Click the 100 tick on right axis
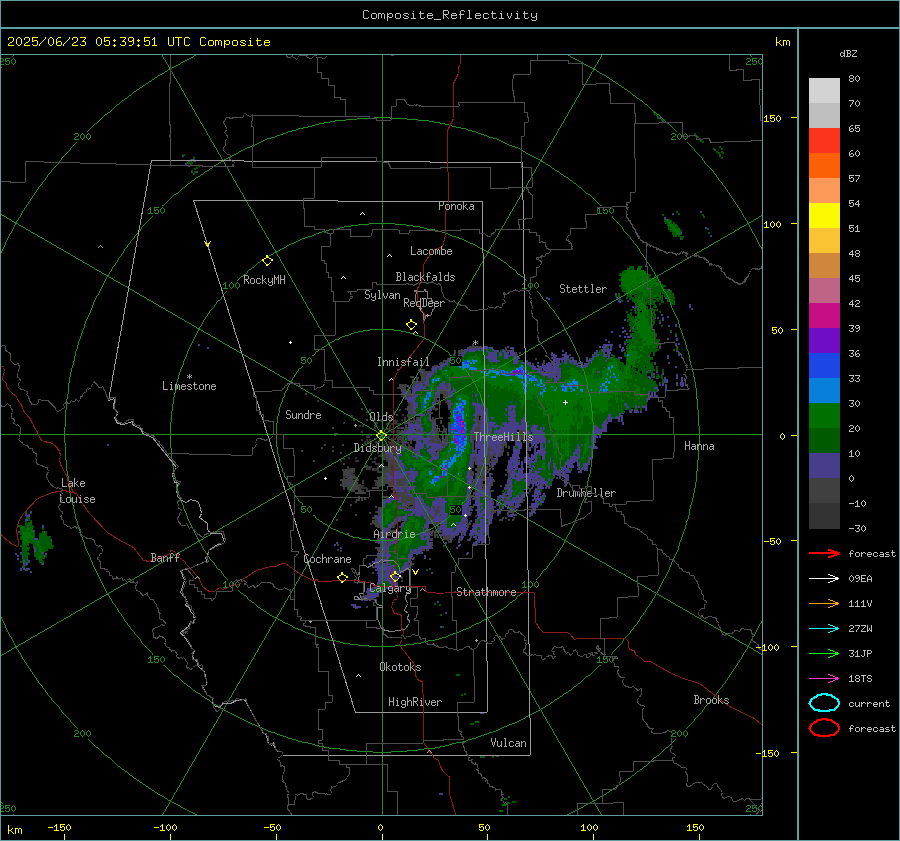 [x=773, y=224]
